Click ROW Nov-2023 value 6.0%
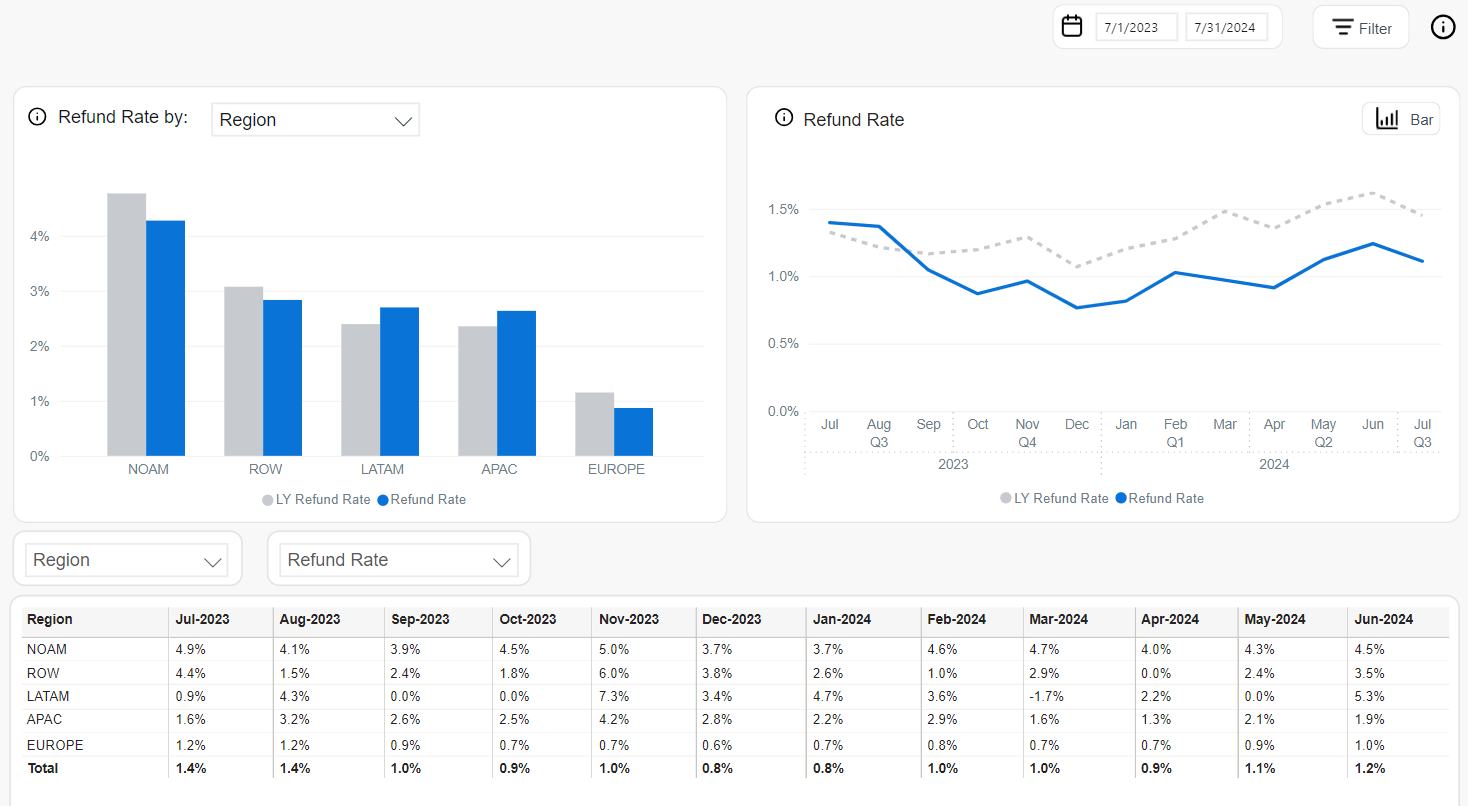The width and height of the screenshot is (1468, 806). (x=614, y=673)
